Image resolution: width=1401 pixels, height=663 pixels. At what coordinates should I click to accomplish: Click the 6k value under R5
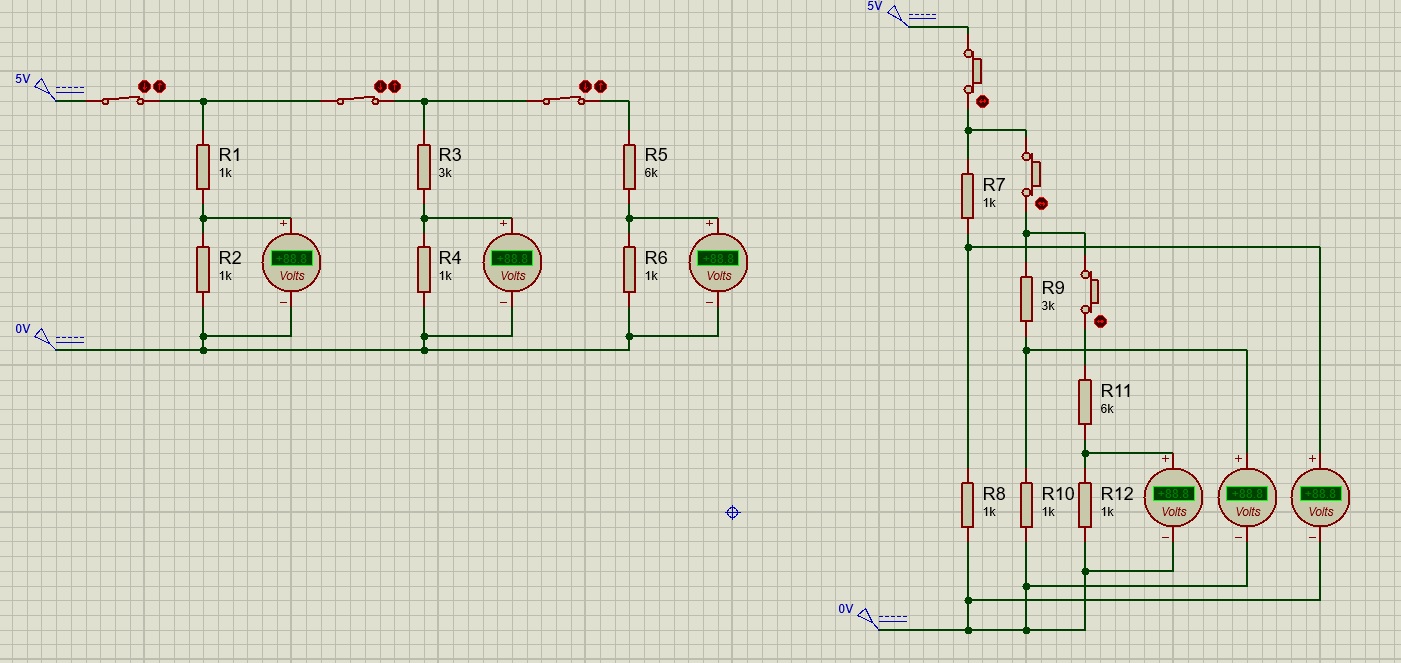651,173
